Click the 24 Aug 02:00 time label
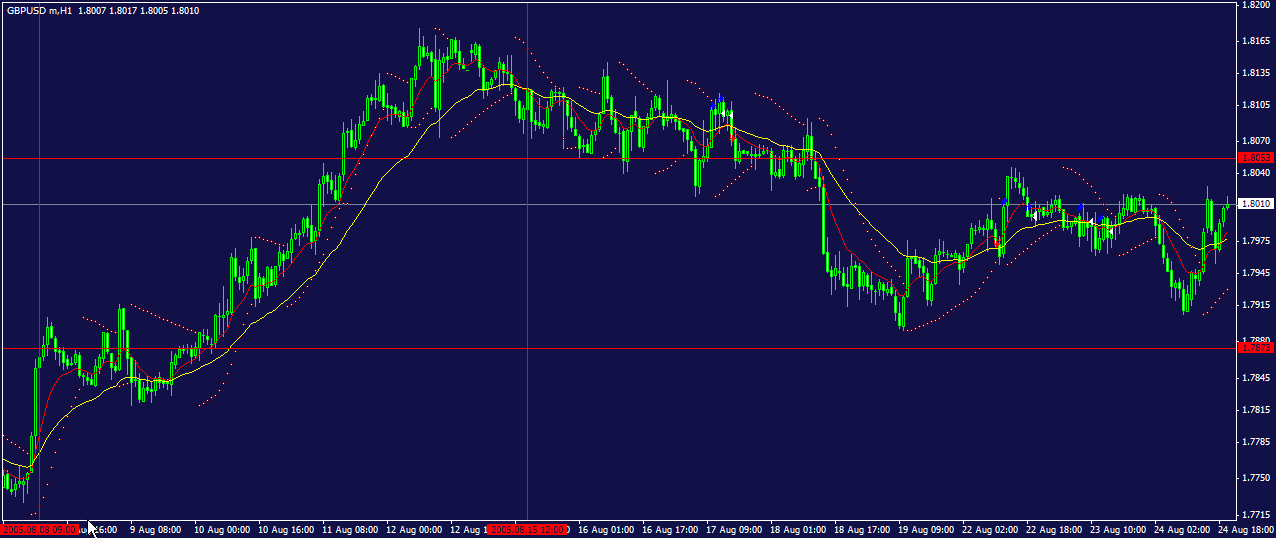 pos(1182,528)
